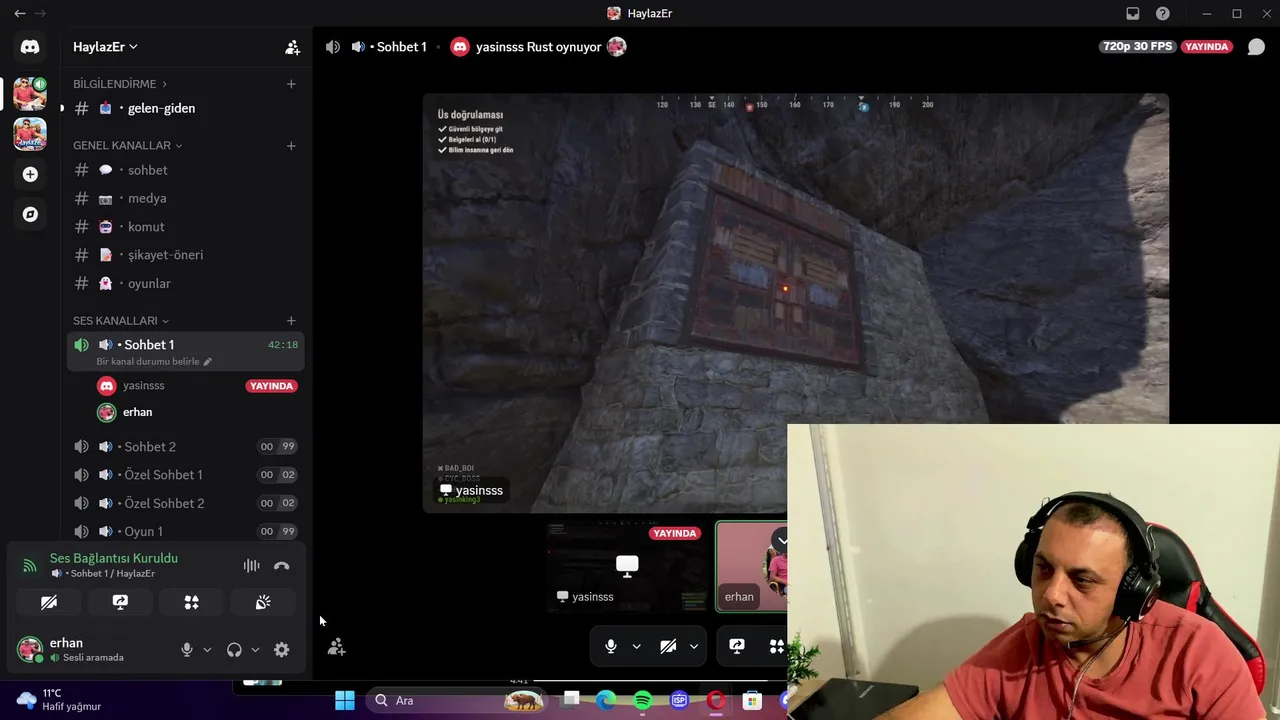Screen dimensions: 1280x720
Task: Set channel status 'Bir kanal durumu belirle'
Action: [154, 362]
